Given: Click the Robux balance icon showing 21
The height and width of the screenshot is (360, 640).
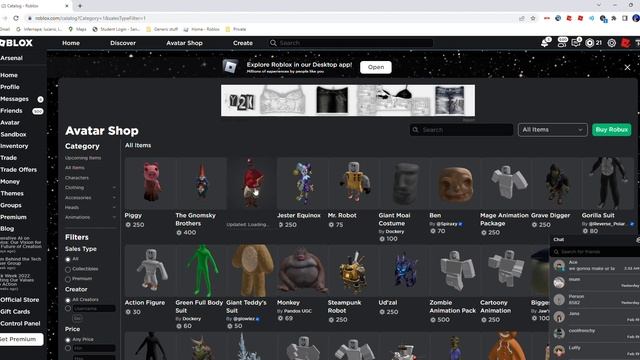Looking at the screenshot, I should (589, 43).
